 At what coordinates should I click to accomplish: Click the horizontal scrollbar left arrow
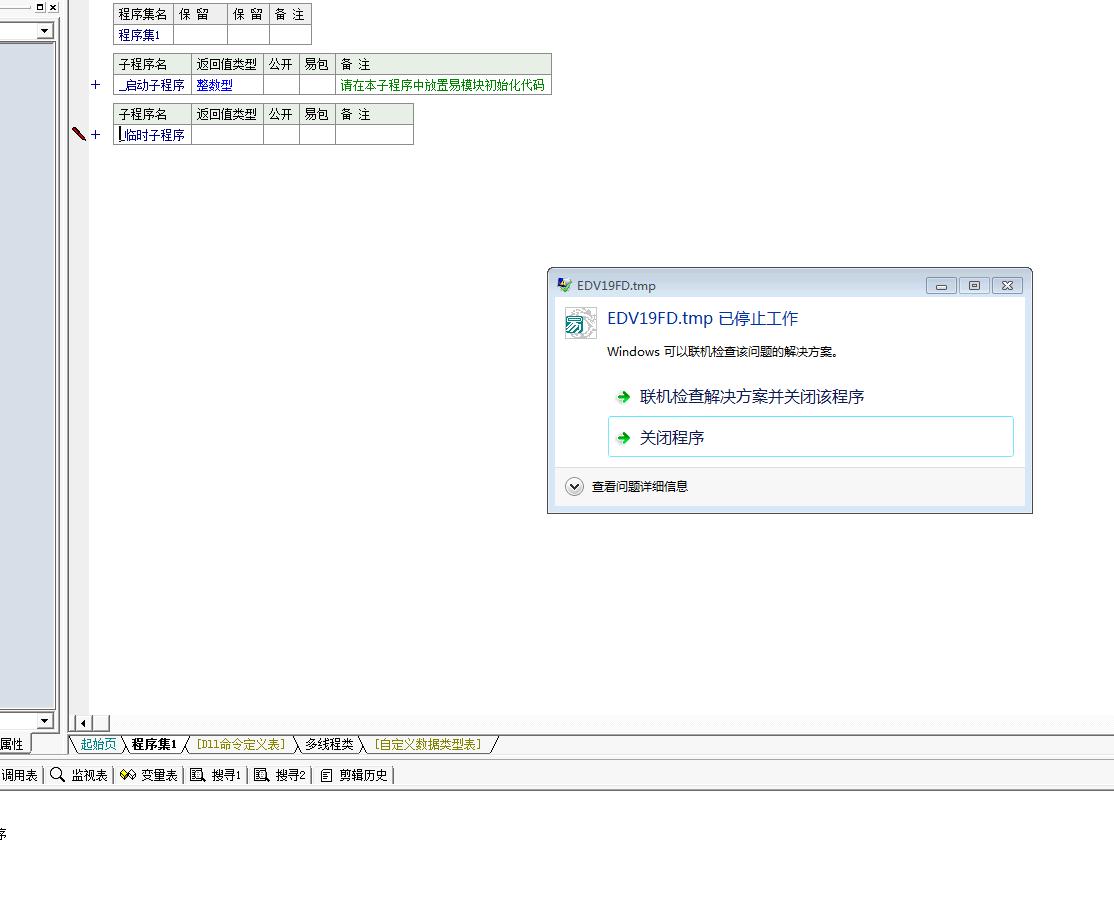(83, 723)
